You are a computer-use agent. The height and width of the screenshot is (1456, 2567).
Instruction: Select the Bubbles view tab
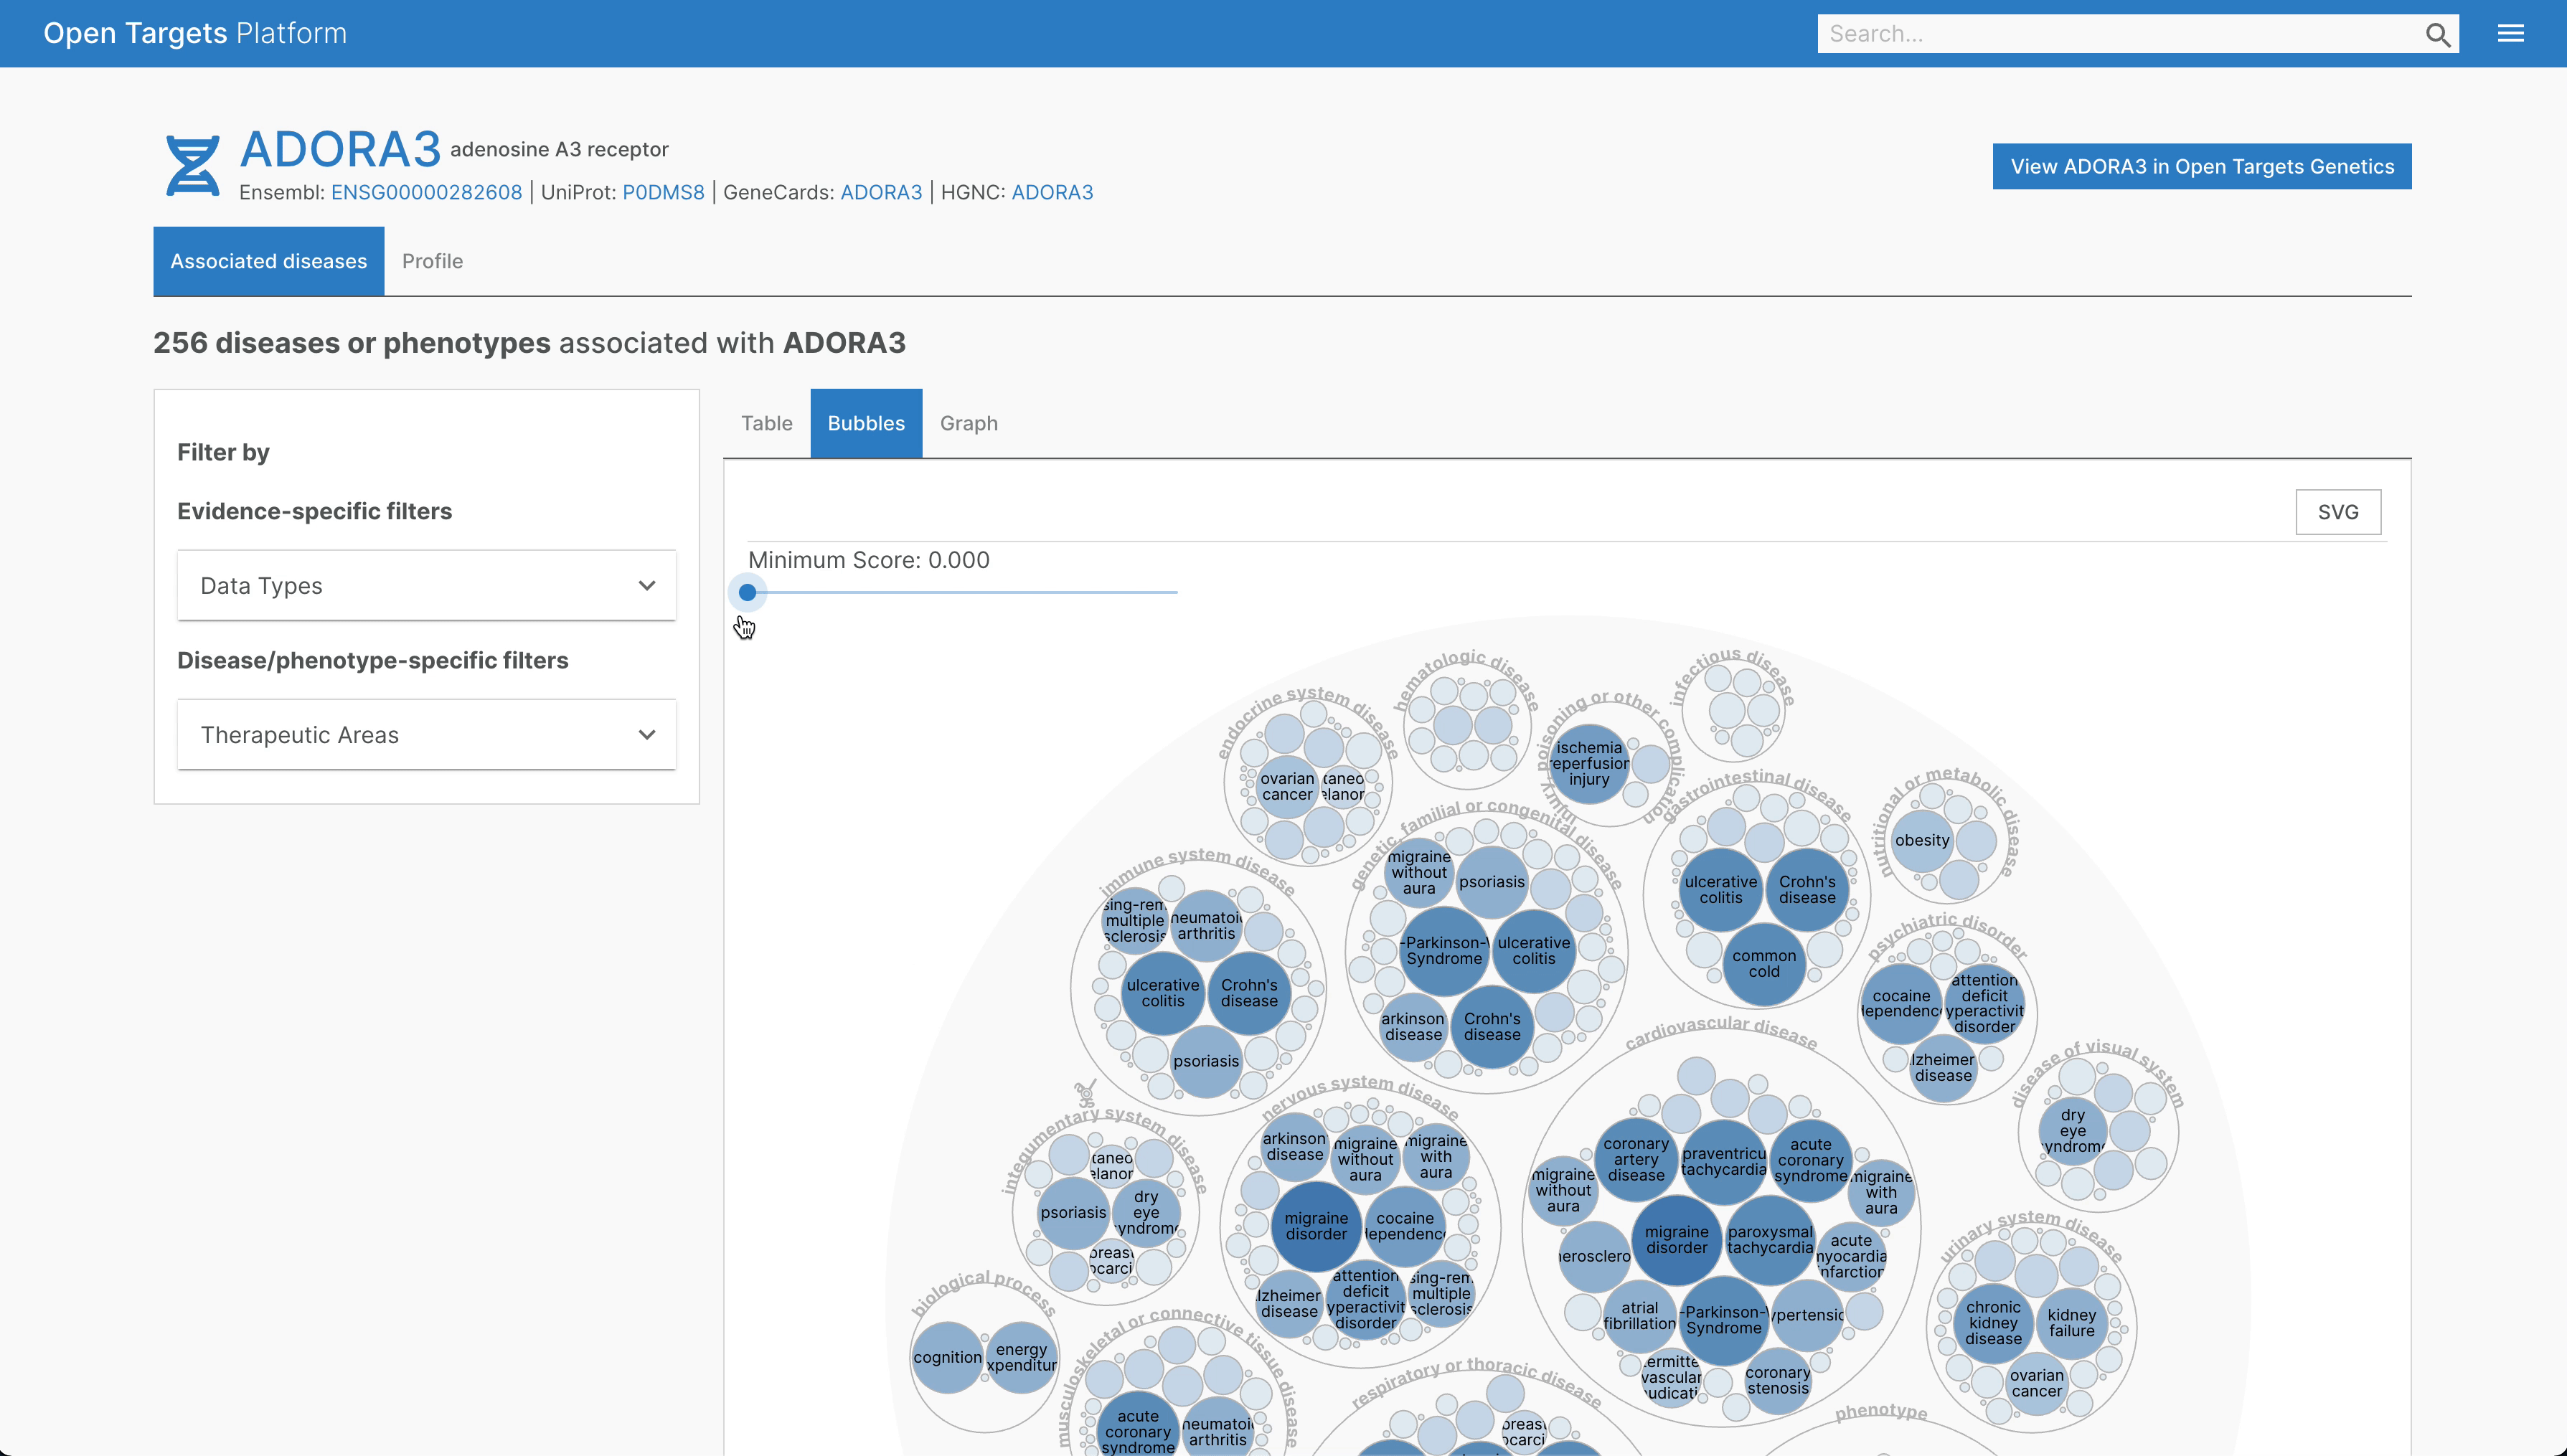click(x=865, y=423)
